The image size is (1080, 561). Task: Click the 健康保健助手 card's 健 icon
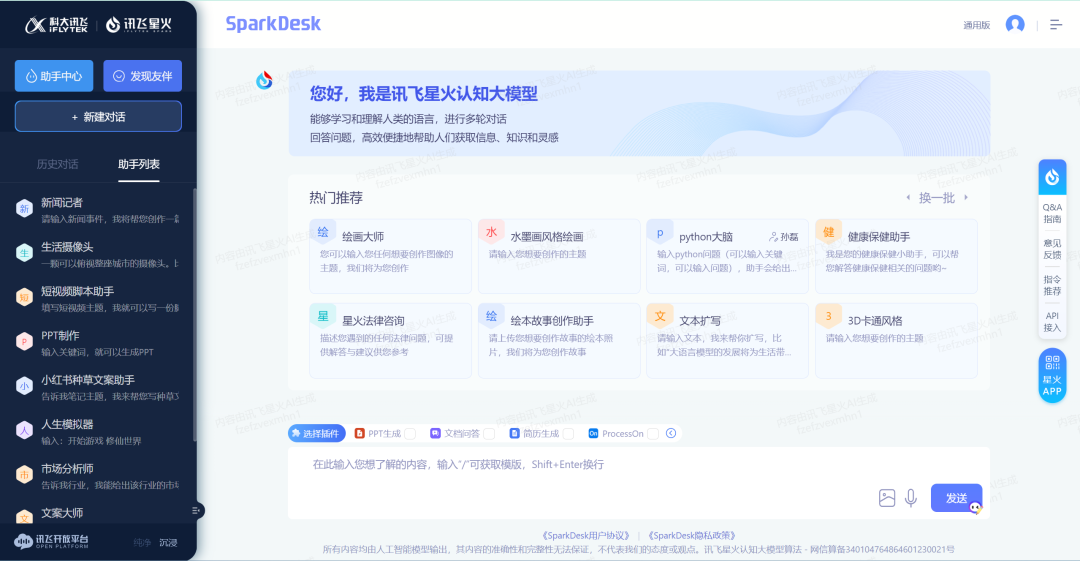click(x=829, y=232)
